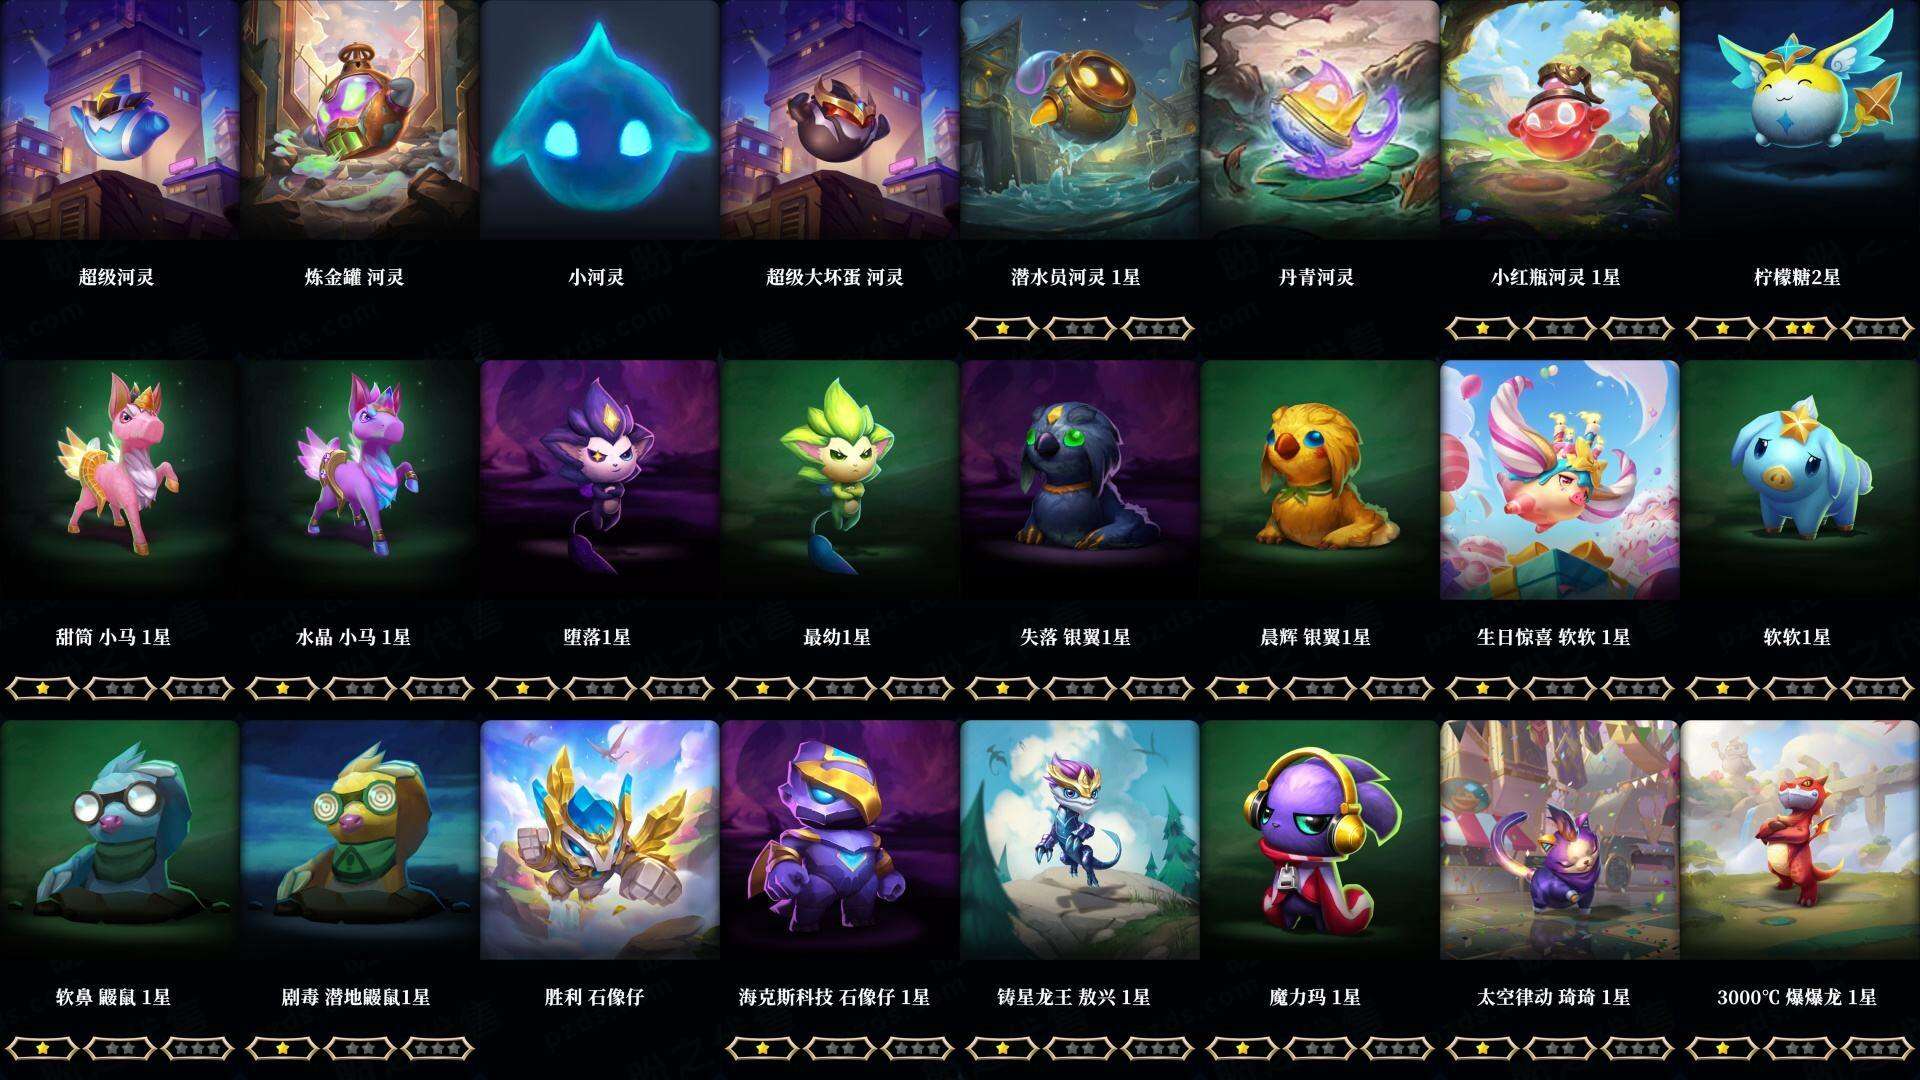Pick the 甜筒 小马 pink pony image
The height and width of the screenshot is (1080, 1920).
pos(119,480)
